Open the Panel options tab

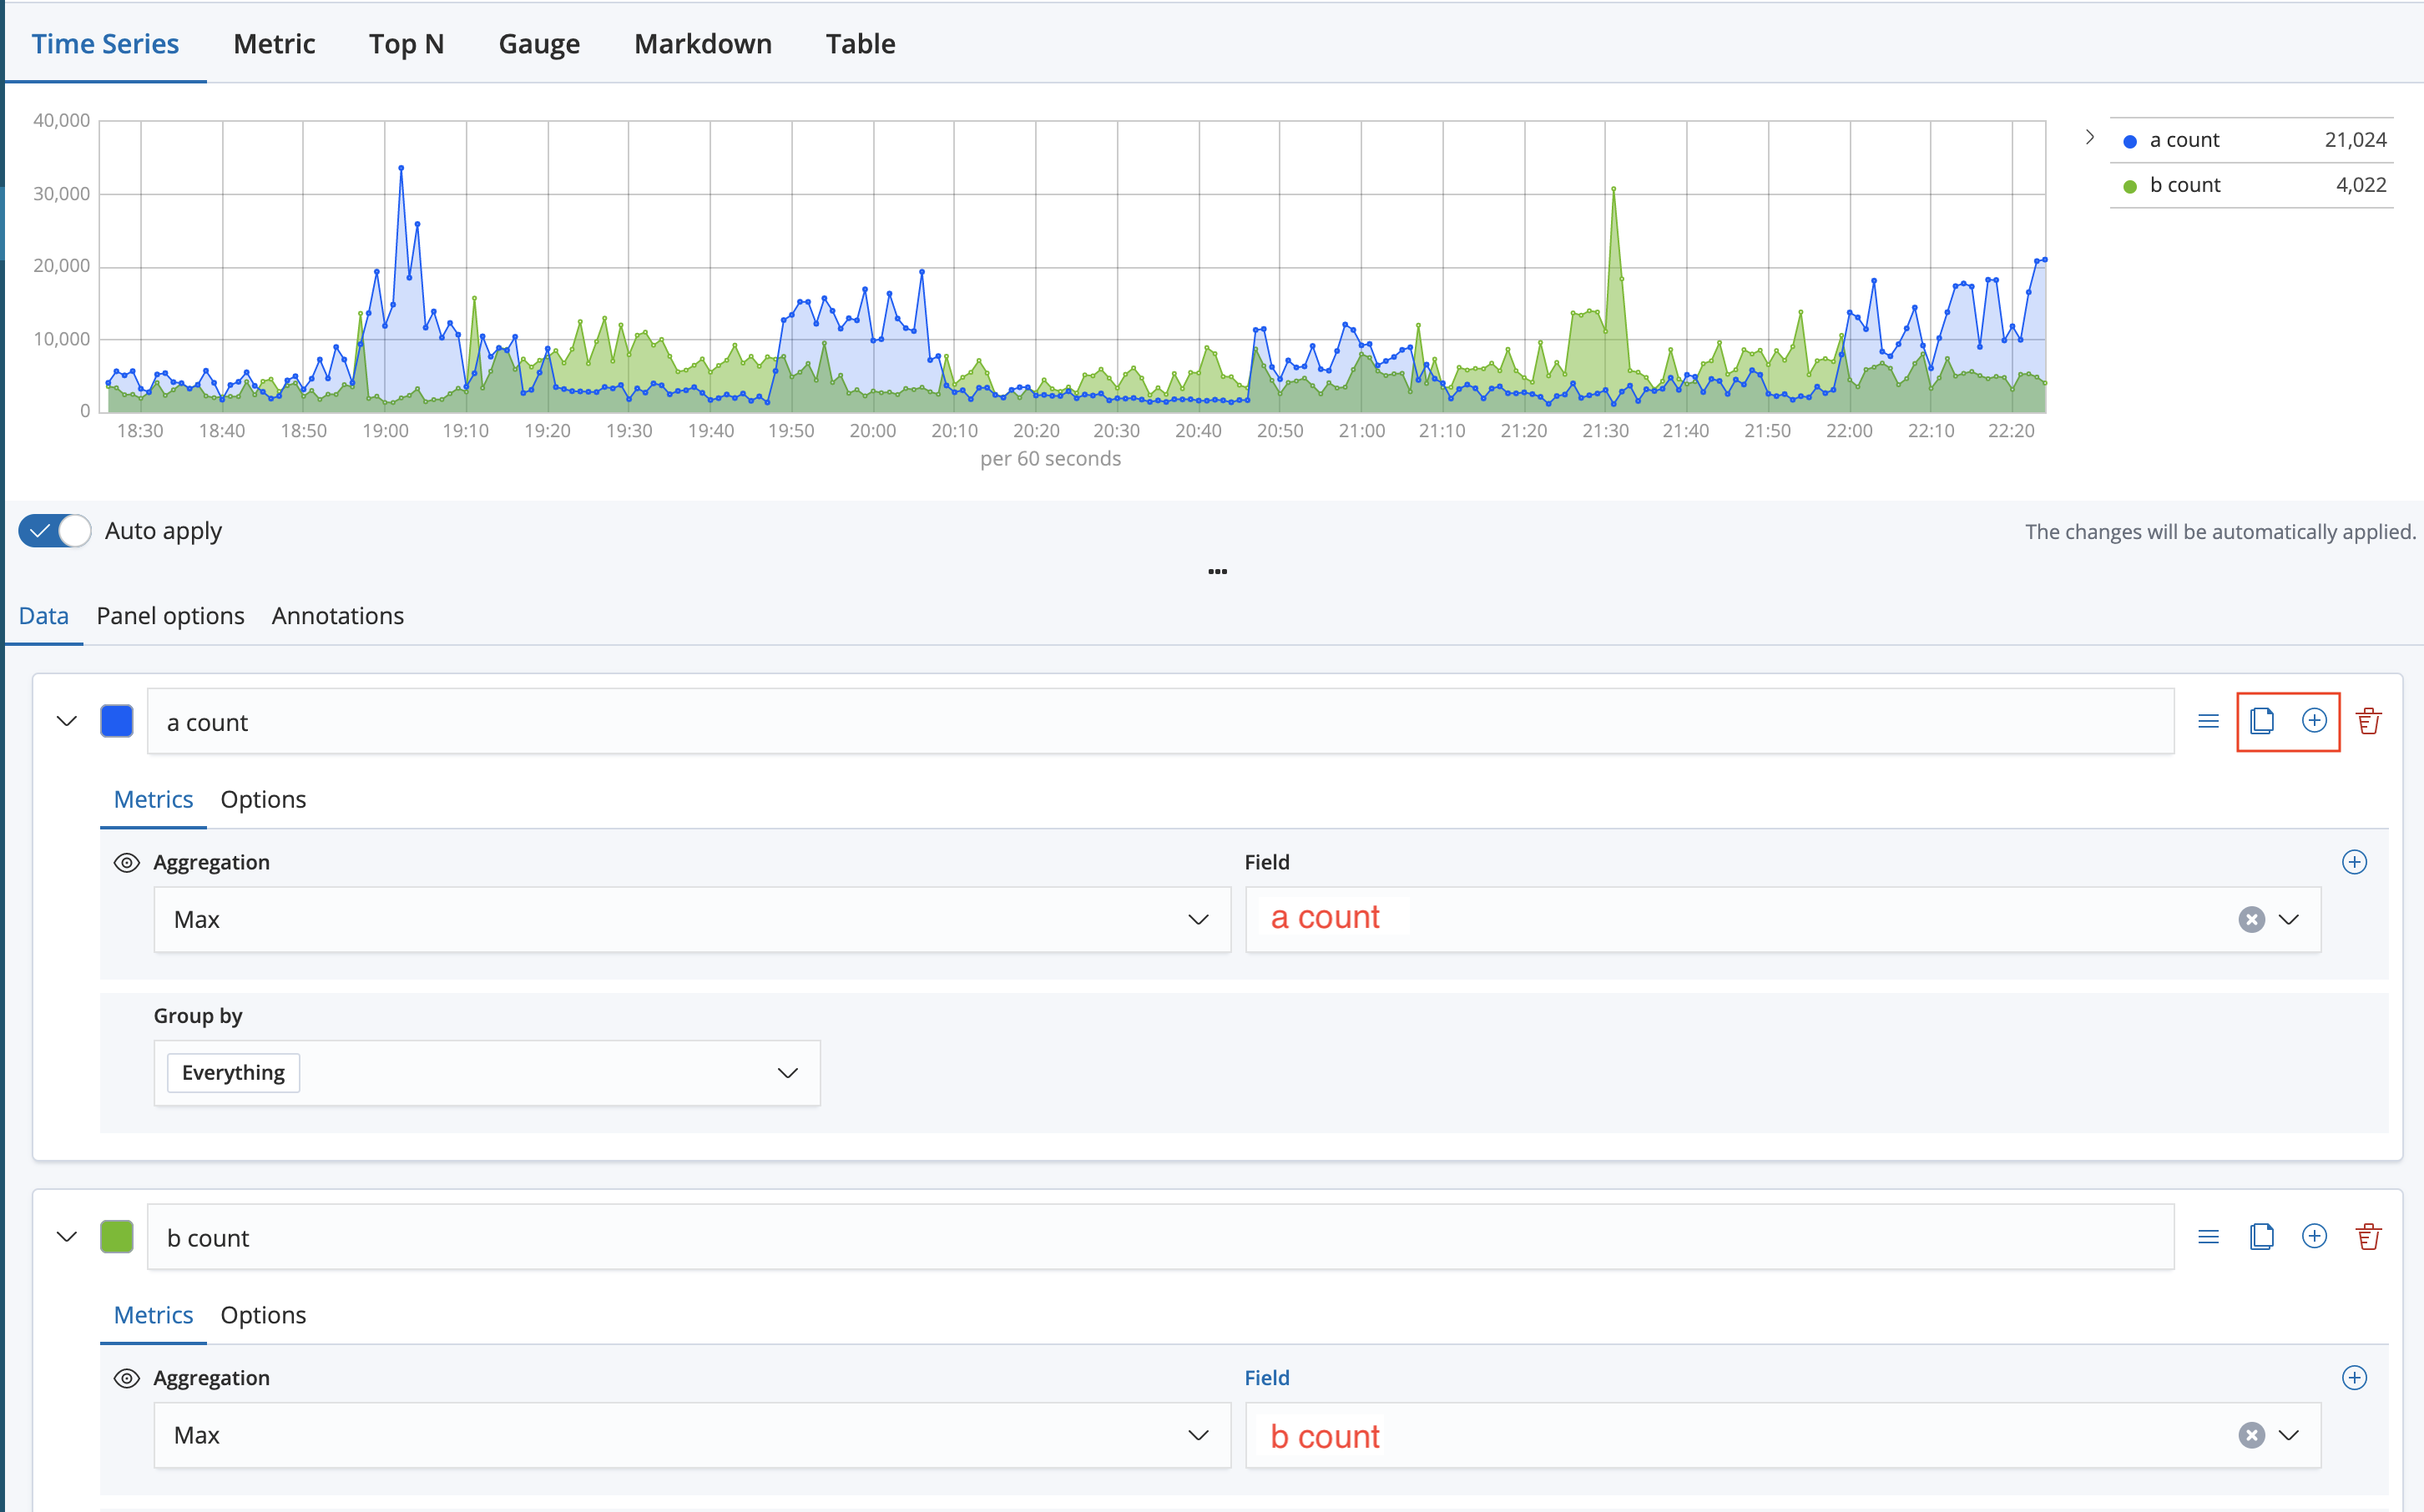pos(170,616)
